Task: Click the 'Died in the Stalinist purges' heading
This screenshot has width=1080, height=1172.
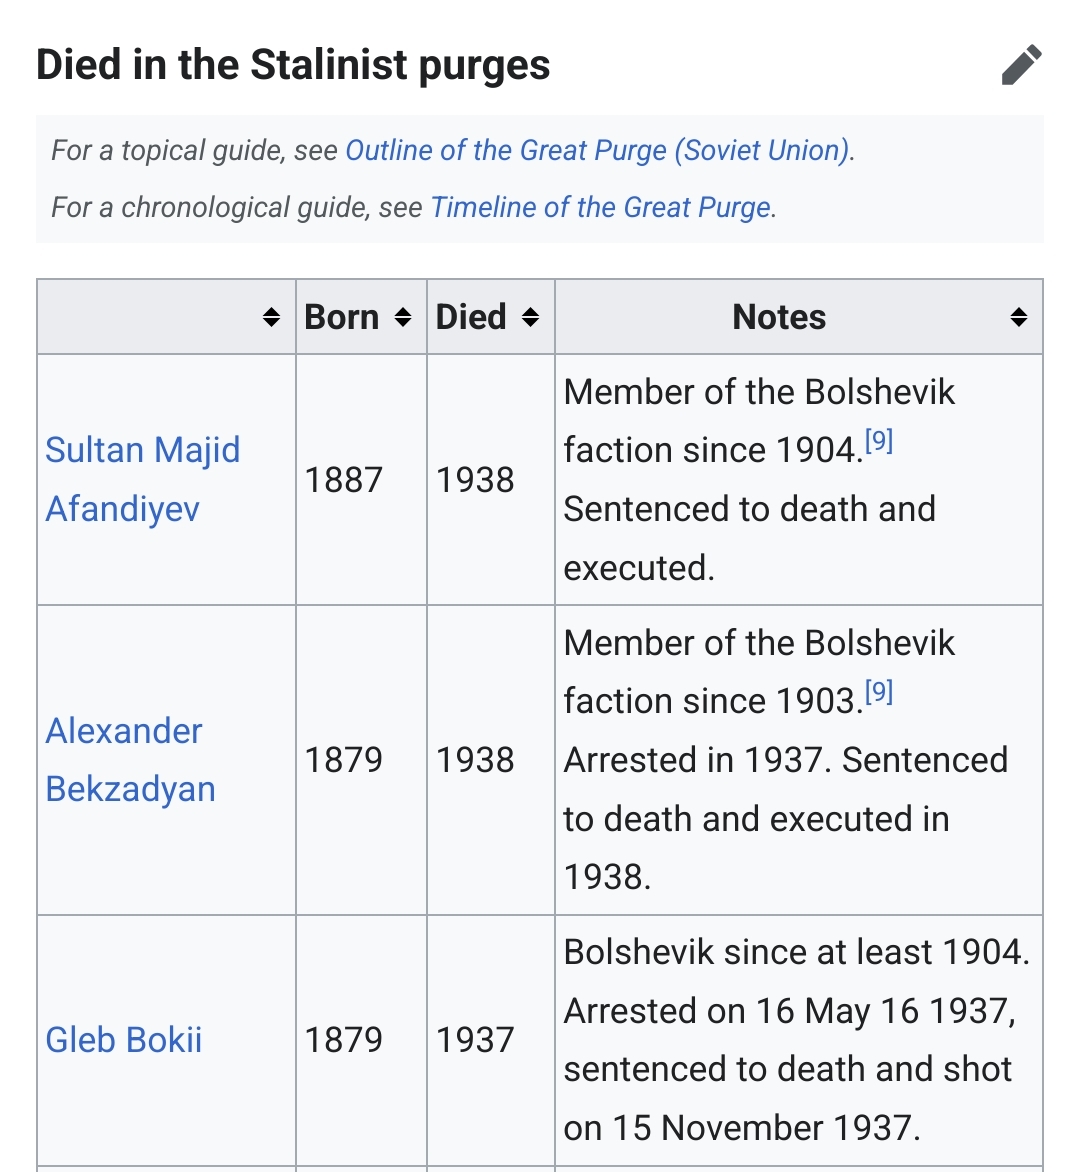Action: click(x=293, y=64)
